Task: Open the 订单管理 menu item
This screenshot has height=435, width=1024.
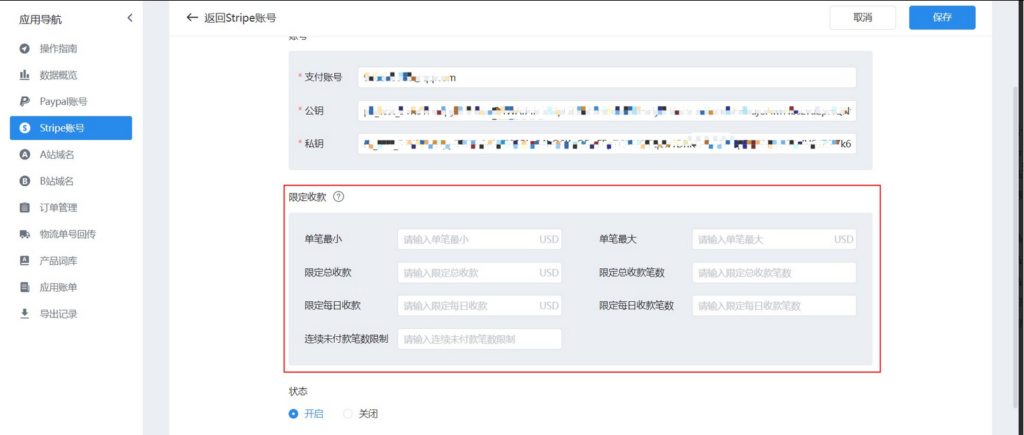Action: 58,207
